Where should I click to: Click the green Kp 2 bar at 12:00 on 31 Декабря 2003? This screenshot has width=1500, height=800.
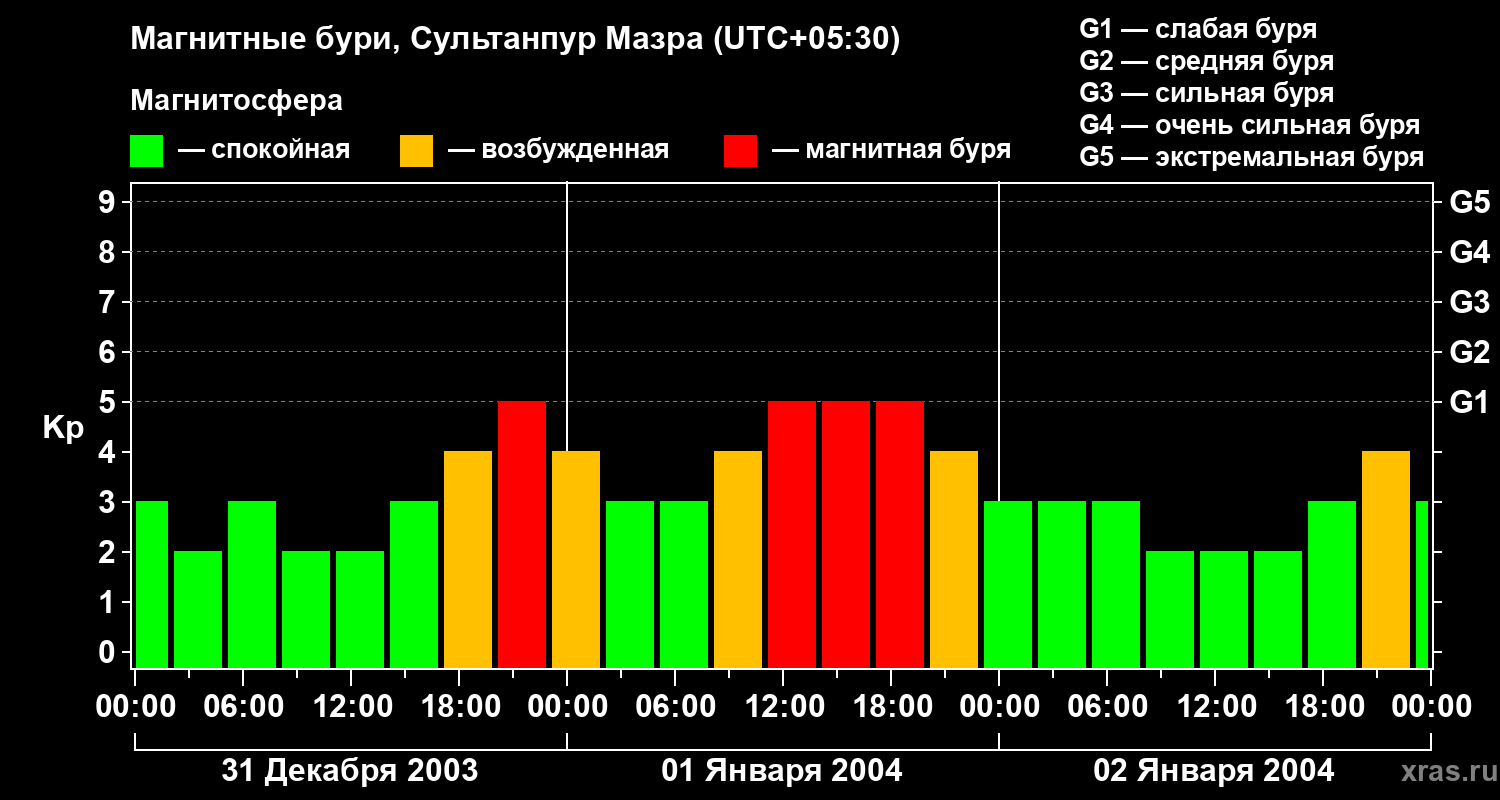[x=360, y=610]
